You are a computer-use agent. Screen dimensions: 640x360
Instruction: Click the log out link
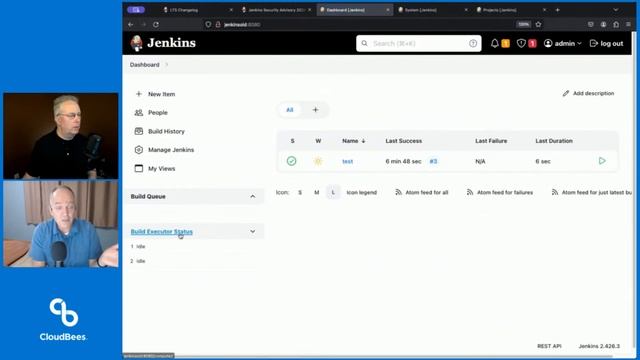tap(607, 43)
